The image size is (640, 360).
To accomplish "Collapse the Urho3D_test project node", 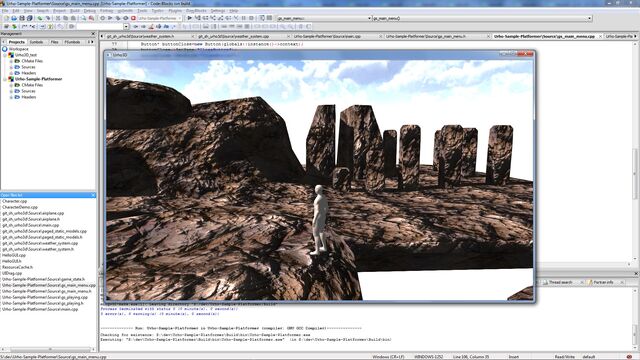I will pyautogui.click(x=5, y=55).
